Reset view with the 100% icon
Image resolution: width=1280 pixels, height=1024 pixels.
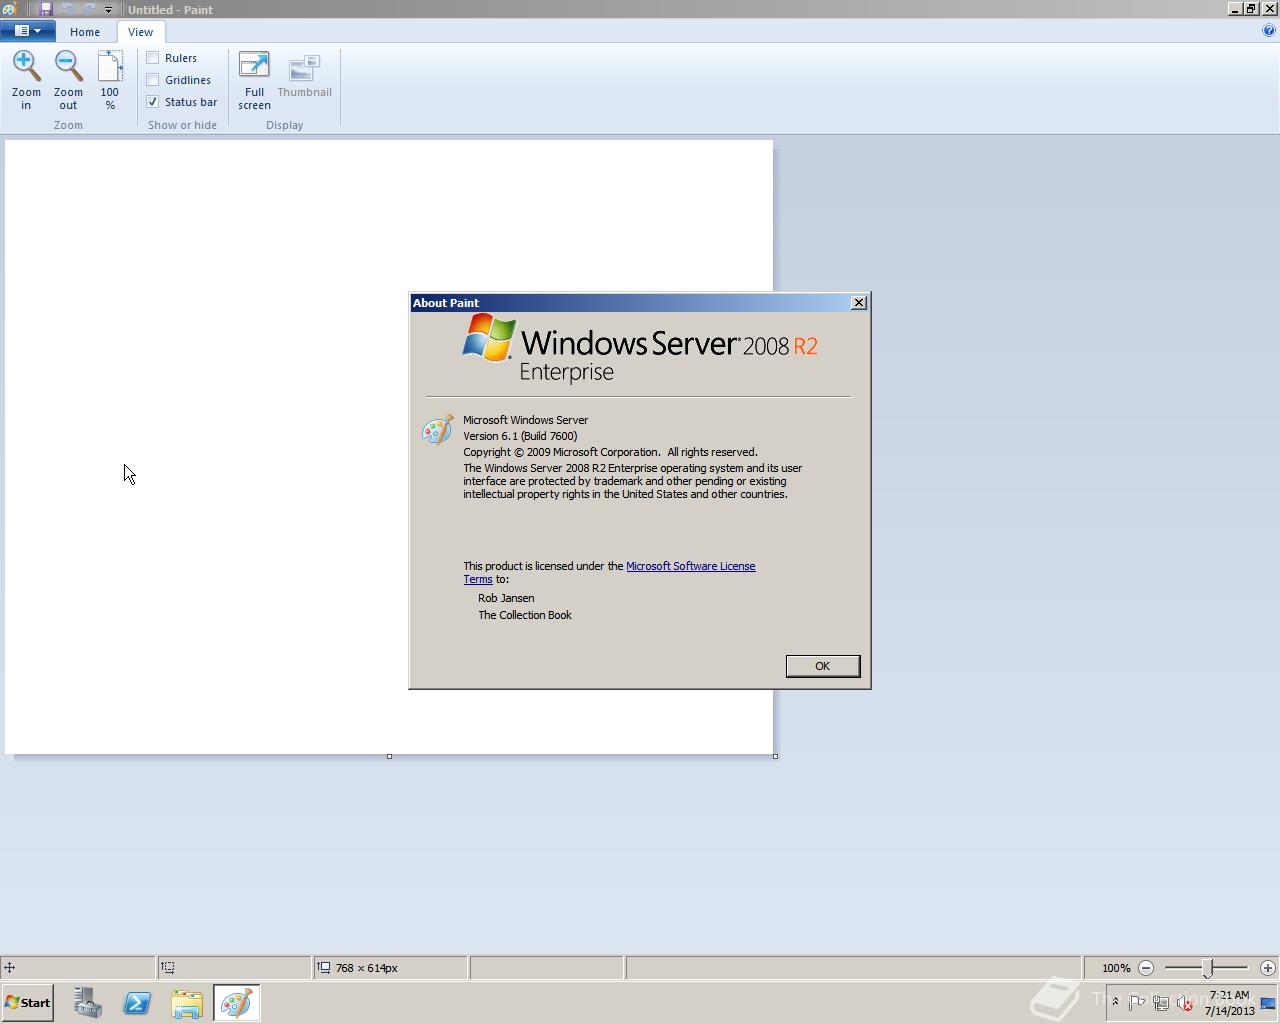pyautogui.click(x=110, y=66)
